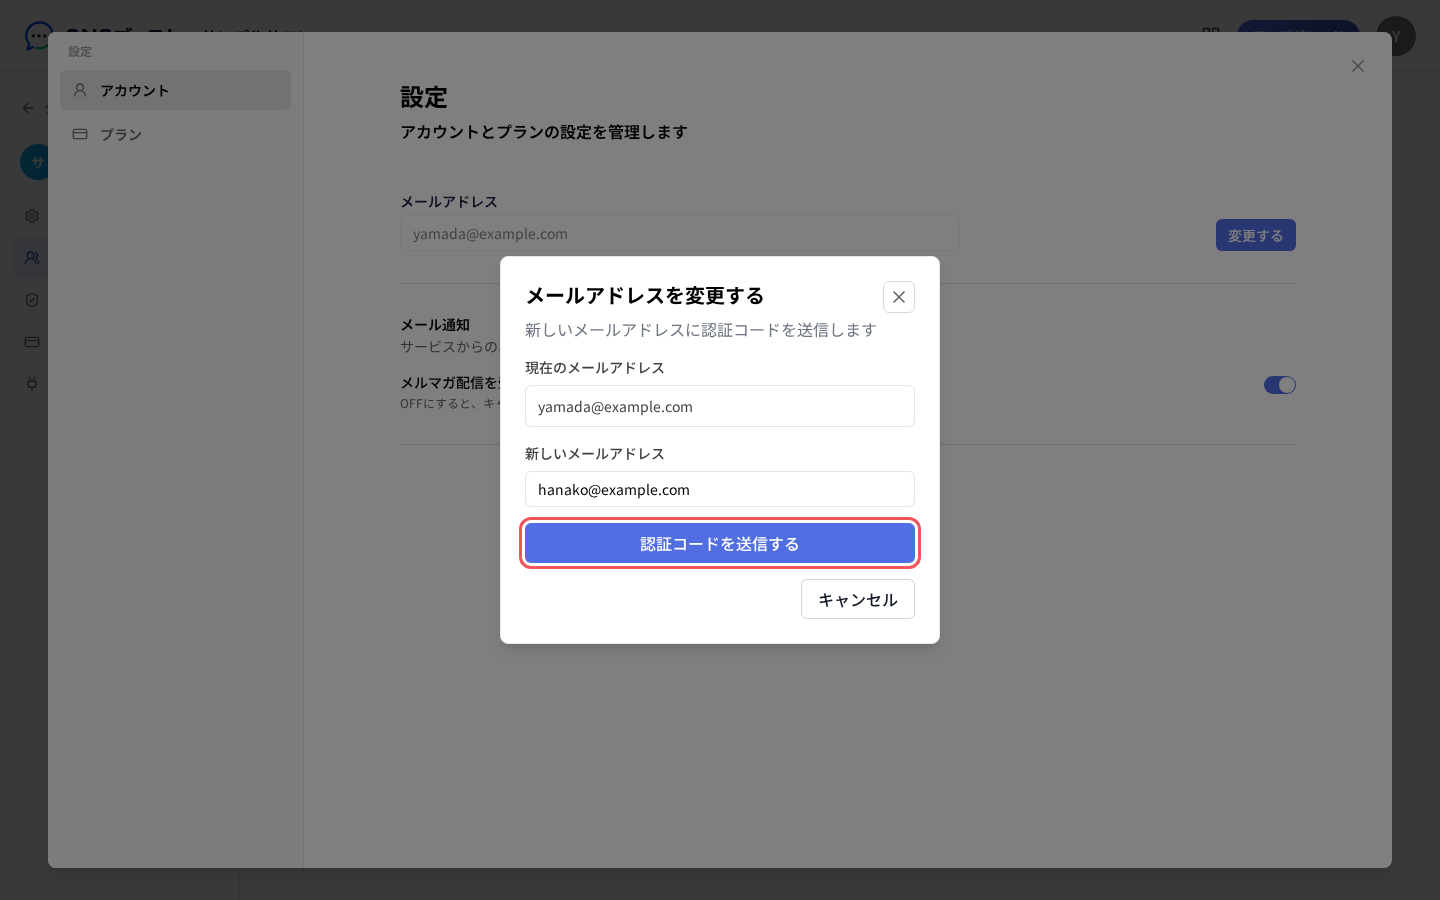Switch to the プラン tab

point(176,134)
